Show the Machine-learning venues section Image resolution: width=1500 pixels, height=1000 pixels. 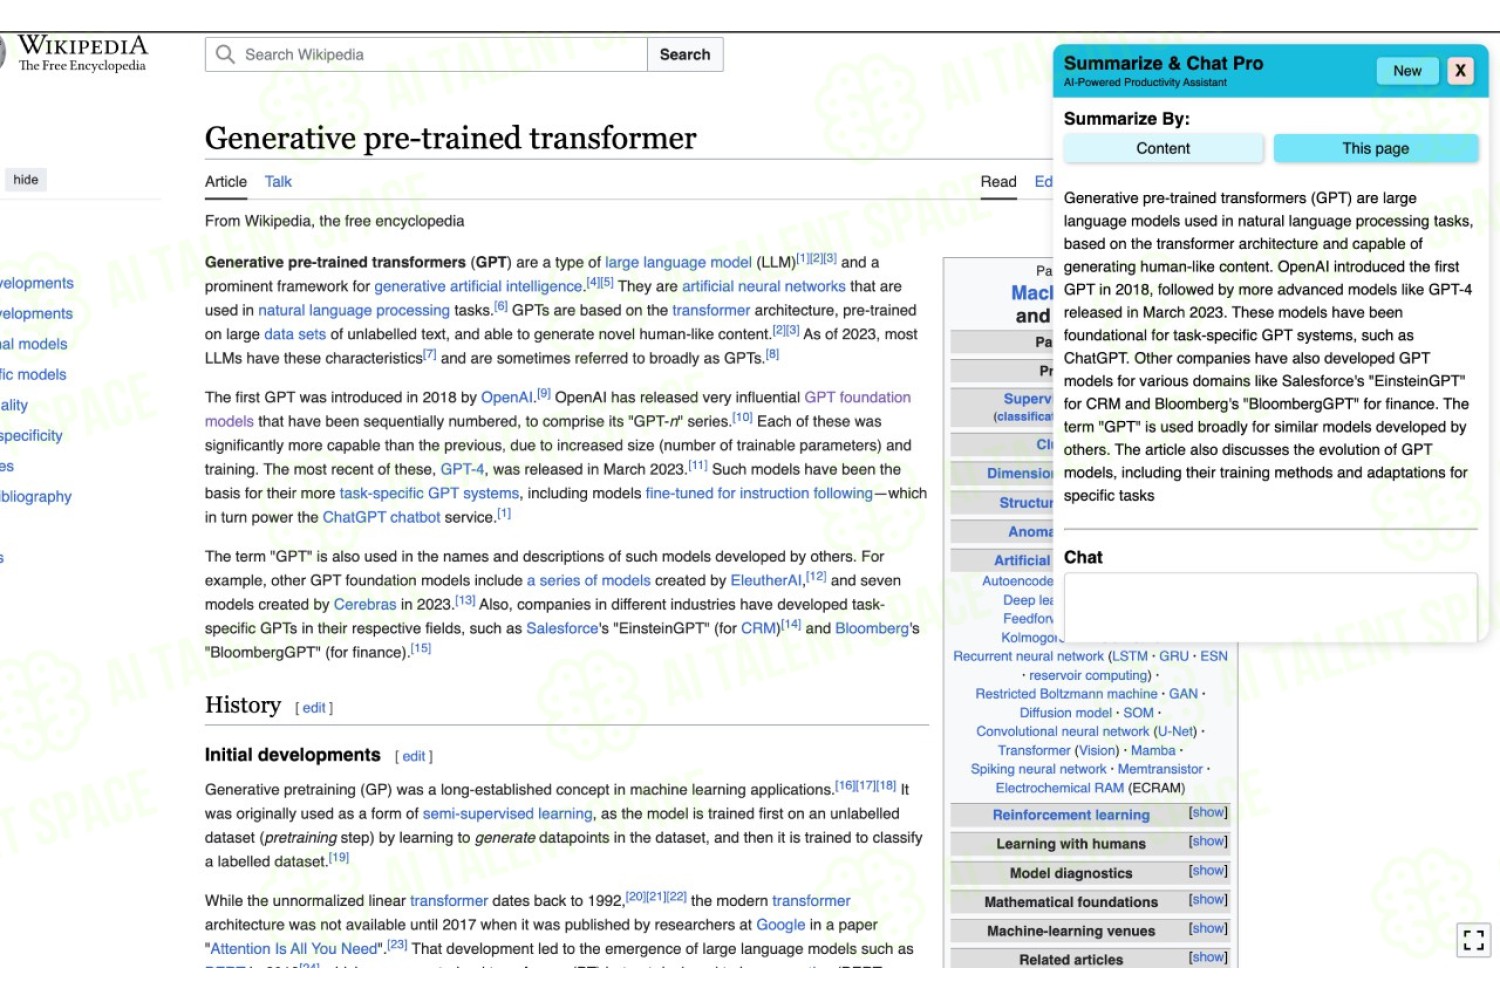(1208, 929)
